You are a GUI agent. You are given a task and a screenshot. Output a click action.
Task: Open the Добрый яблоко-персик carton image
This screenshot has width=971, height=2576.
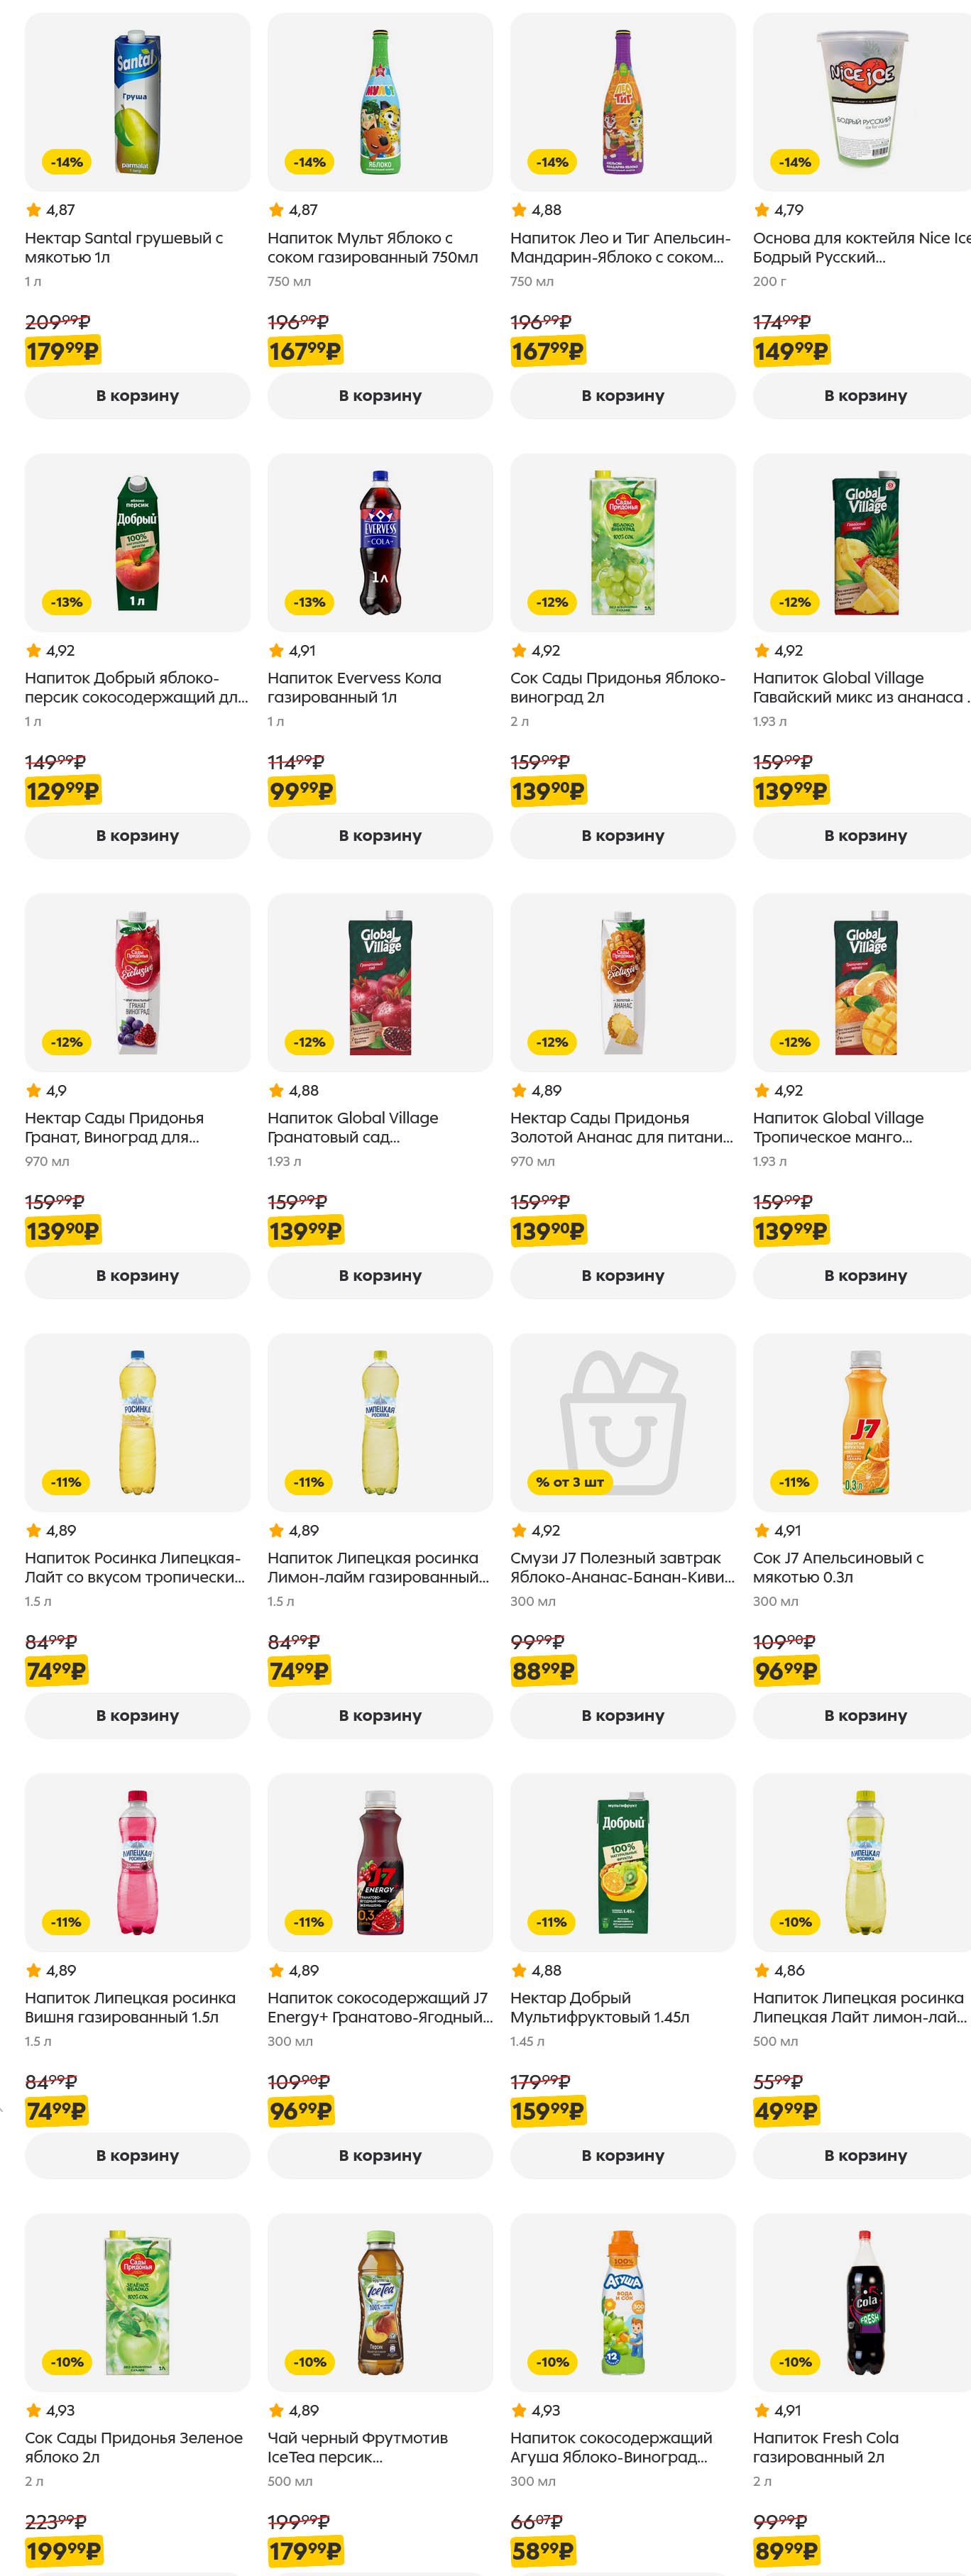point(137,543)
